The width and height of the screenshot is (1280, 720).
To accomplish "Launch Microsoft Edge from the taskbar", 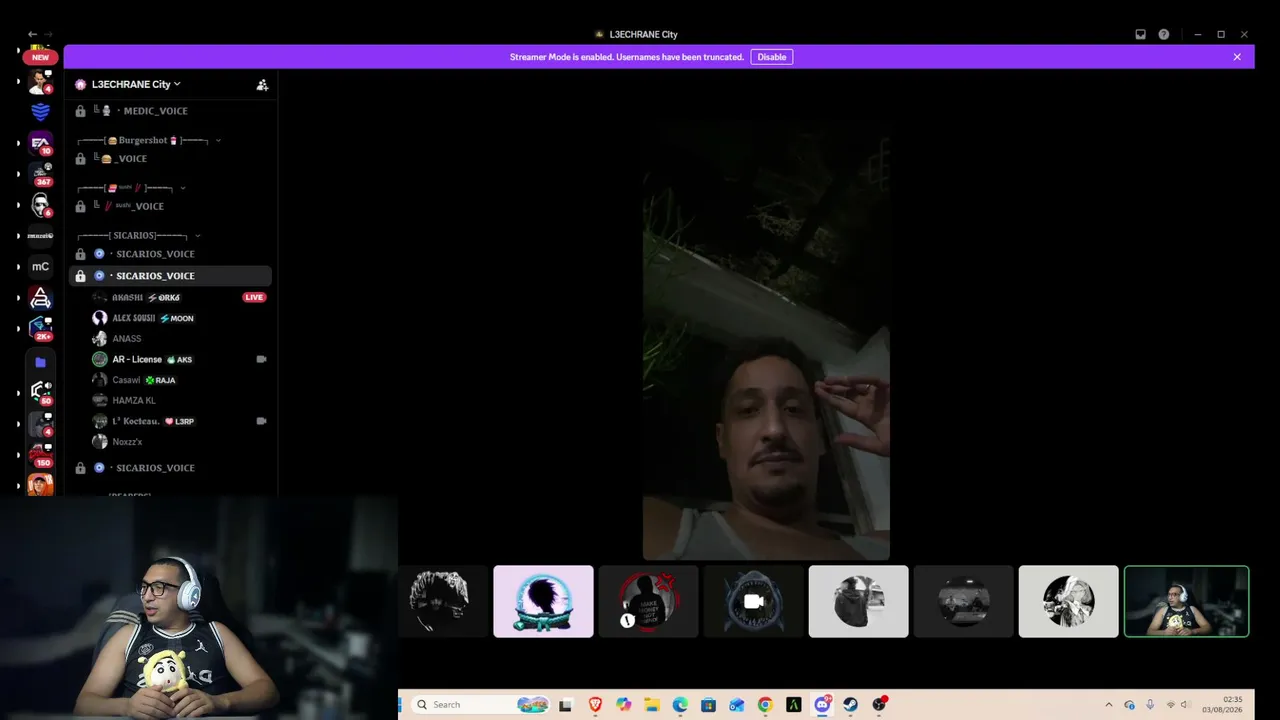I will (x=680, y=705).
